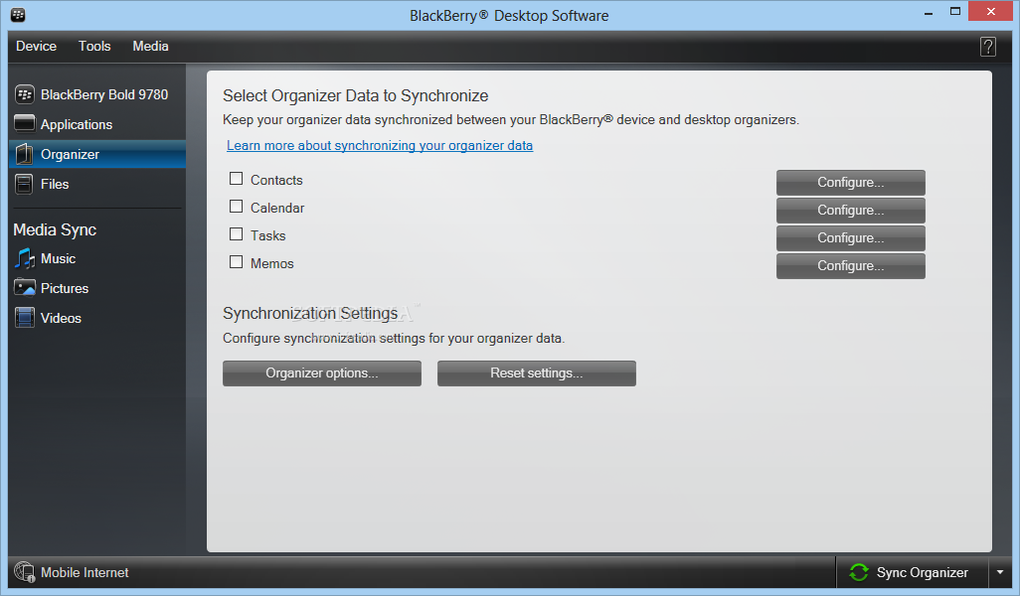The image size is (1020, 596).
Task: Open the Device menu
Action: pyautogui.click(x=36, y=46)
